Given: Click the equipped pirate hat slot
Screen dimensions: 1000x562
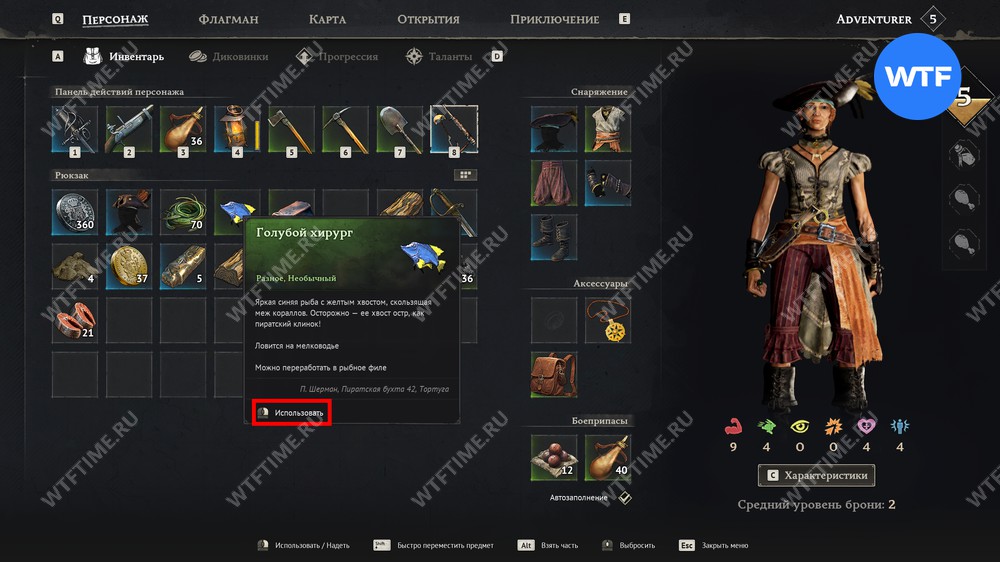Looking at the screenshot, I should pos(554,129).
